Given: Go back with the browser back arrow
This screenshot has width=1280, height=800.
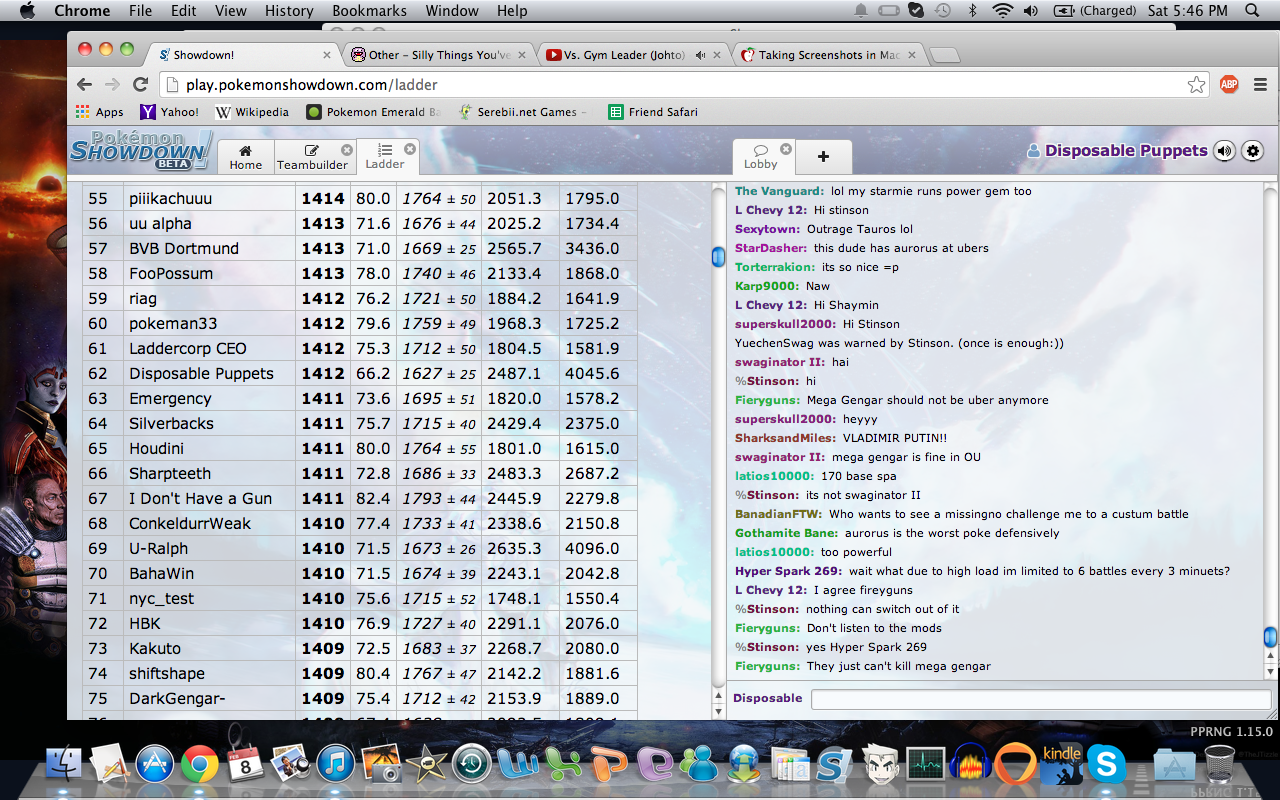Looking at the screenshot, I should 84,85.
